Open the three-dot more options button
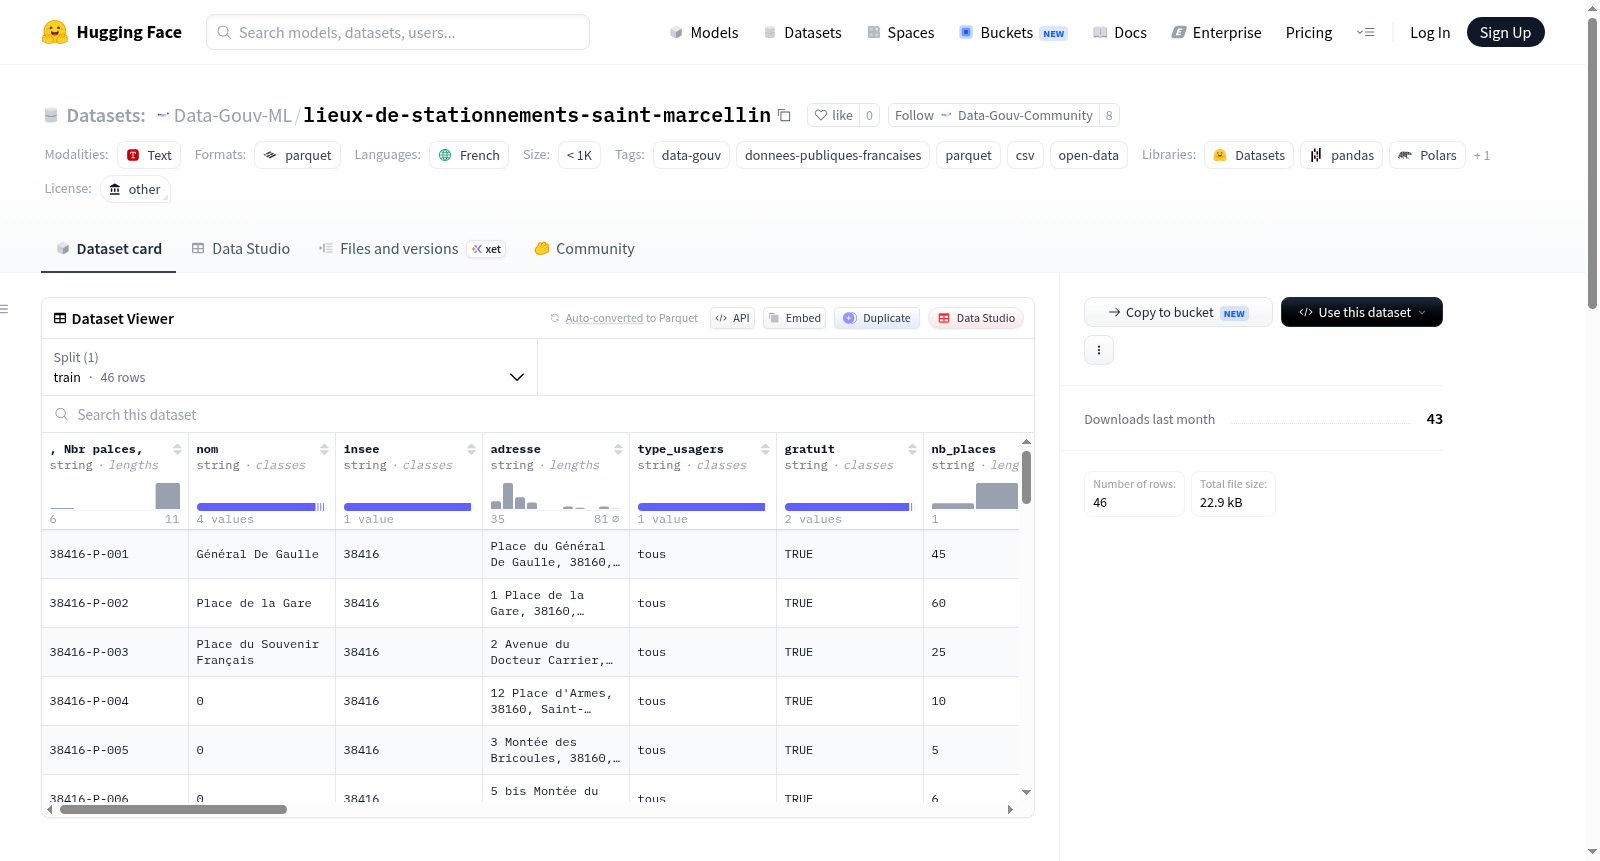 point(1099,350)
